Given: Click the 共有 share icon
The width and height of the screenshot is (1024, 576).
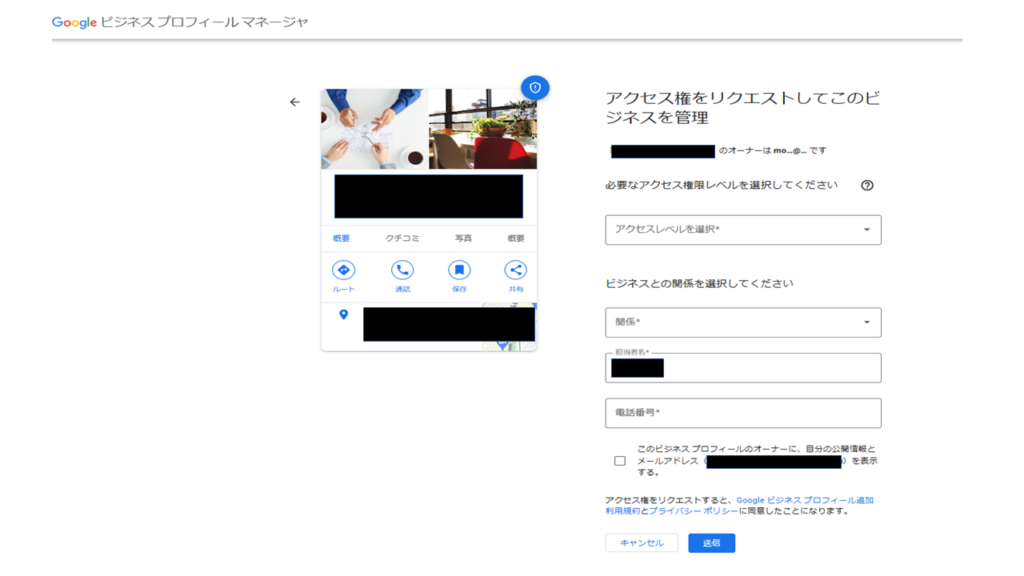Looking at the screenshot, I should [x=516, y=270].
